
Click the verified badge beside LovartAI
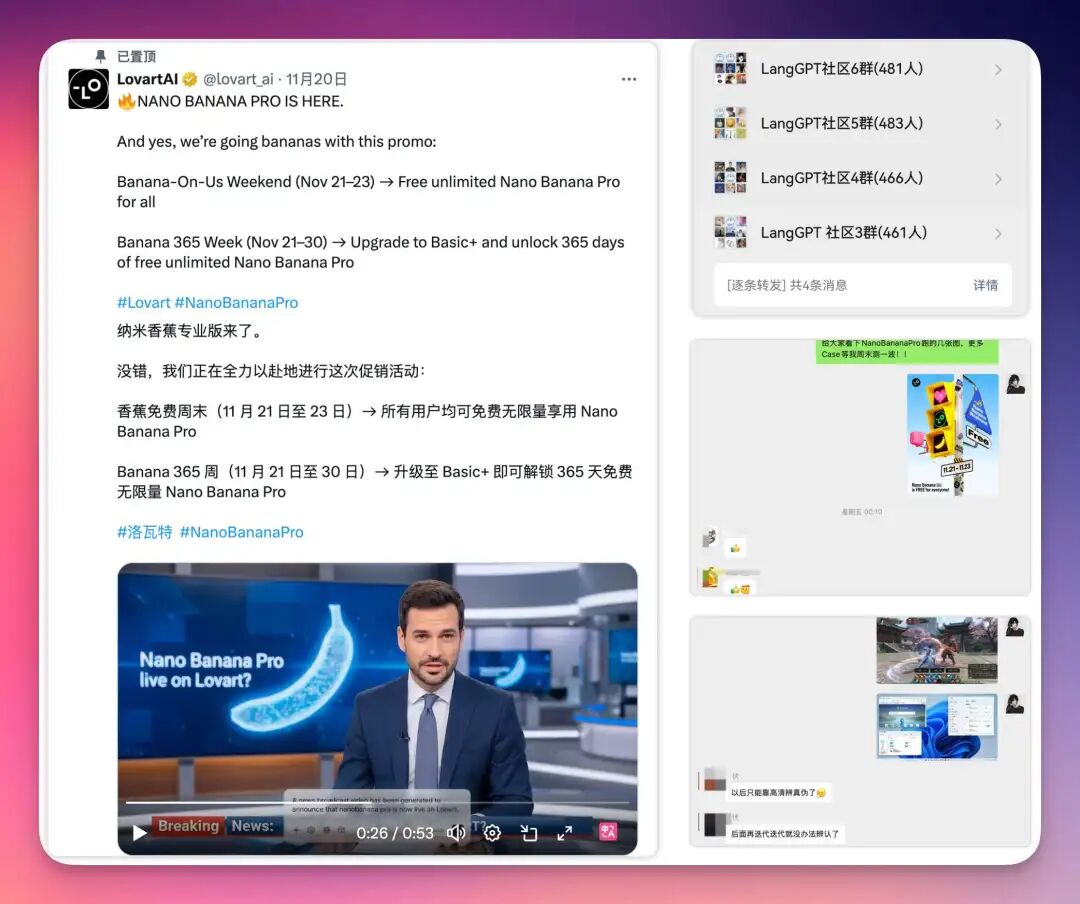pos(190,79)
